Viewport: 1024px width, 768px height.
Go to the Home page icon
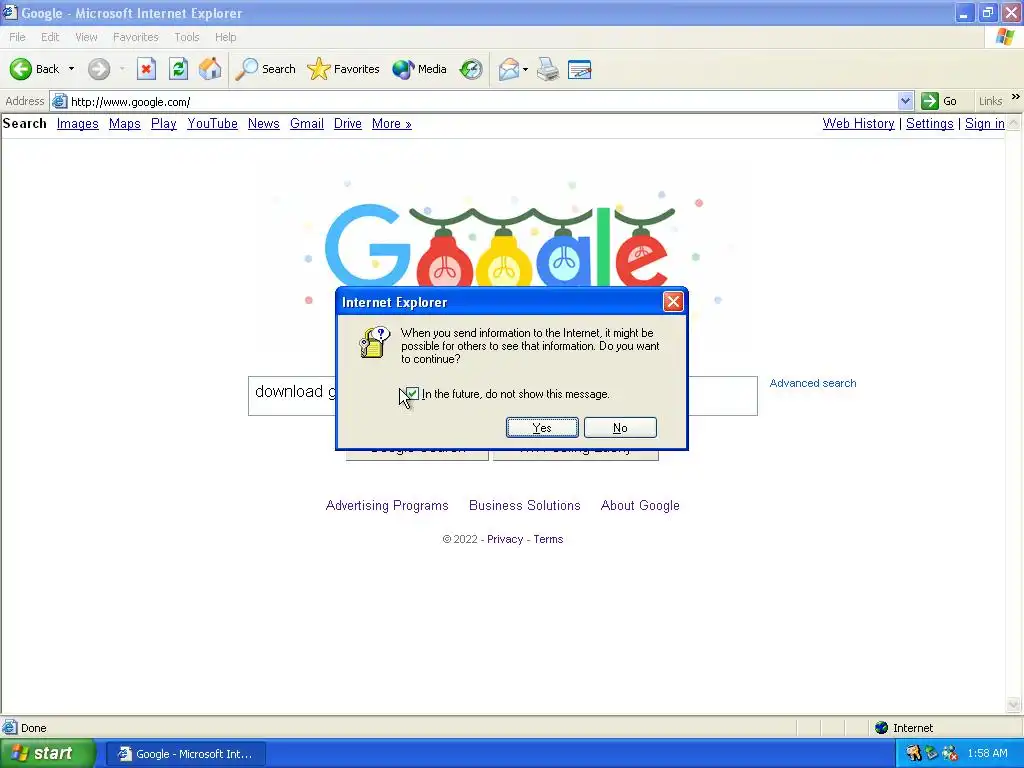(210, 69)
